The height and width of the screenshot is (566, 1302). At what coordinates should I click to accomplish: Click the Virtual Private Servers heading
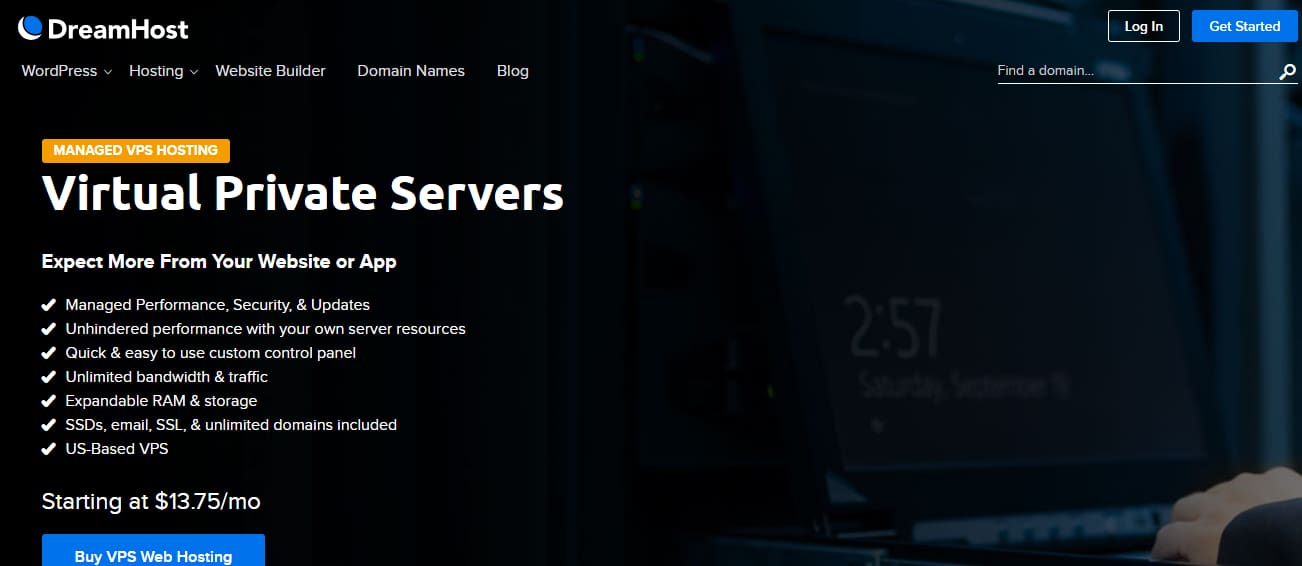click(x=303, y=193)
